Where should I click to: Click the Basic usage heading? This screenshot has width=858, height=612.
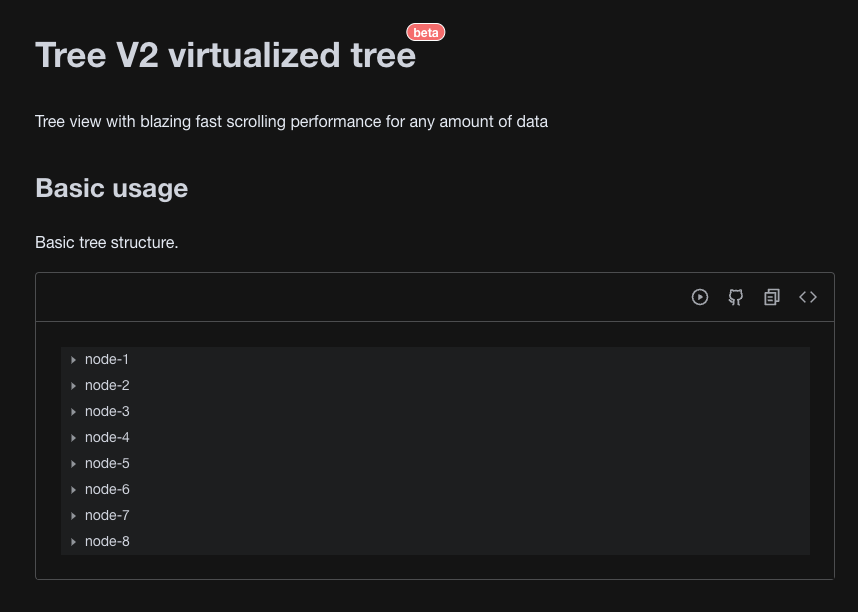112,188
